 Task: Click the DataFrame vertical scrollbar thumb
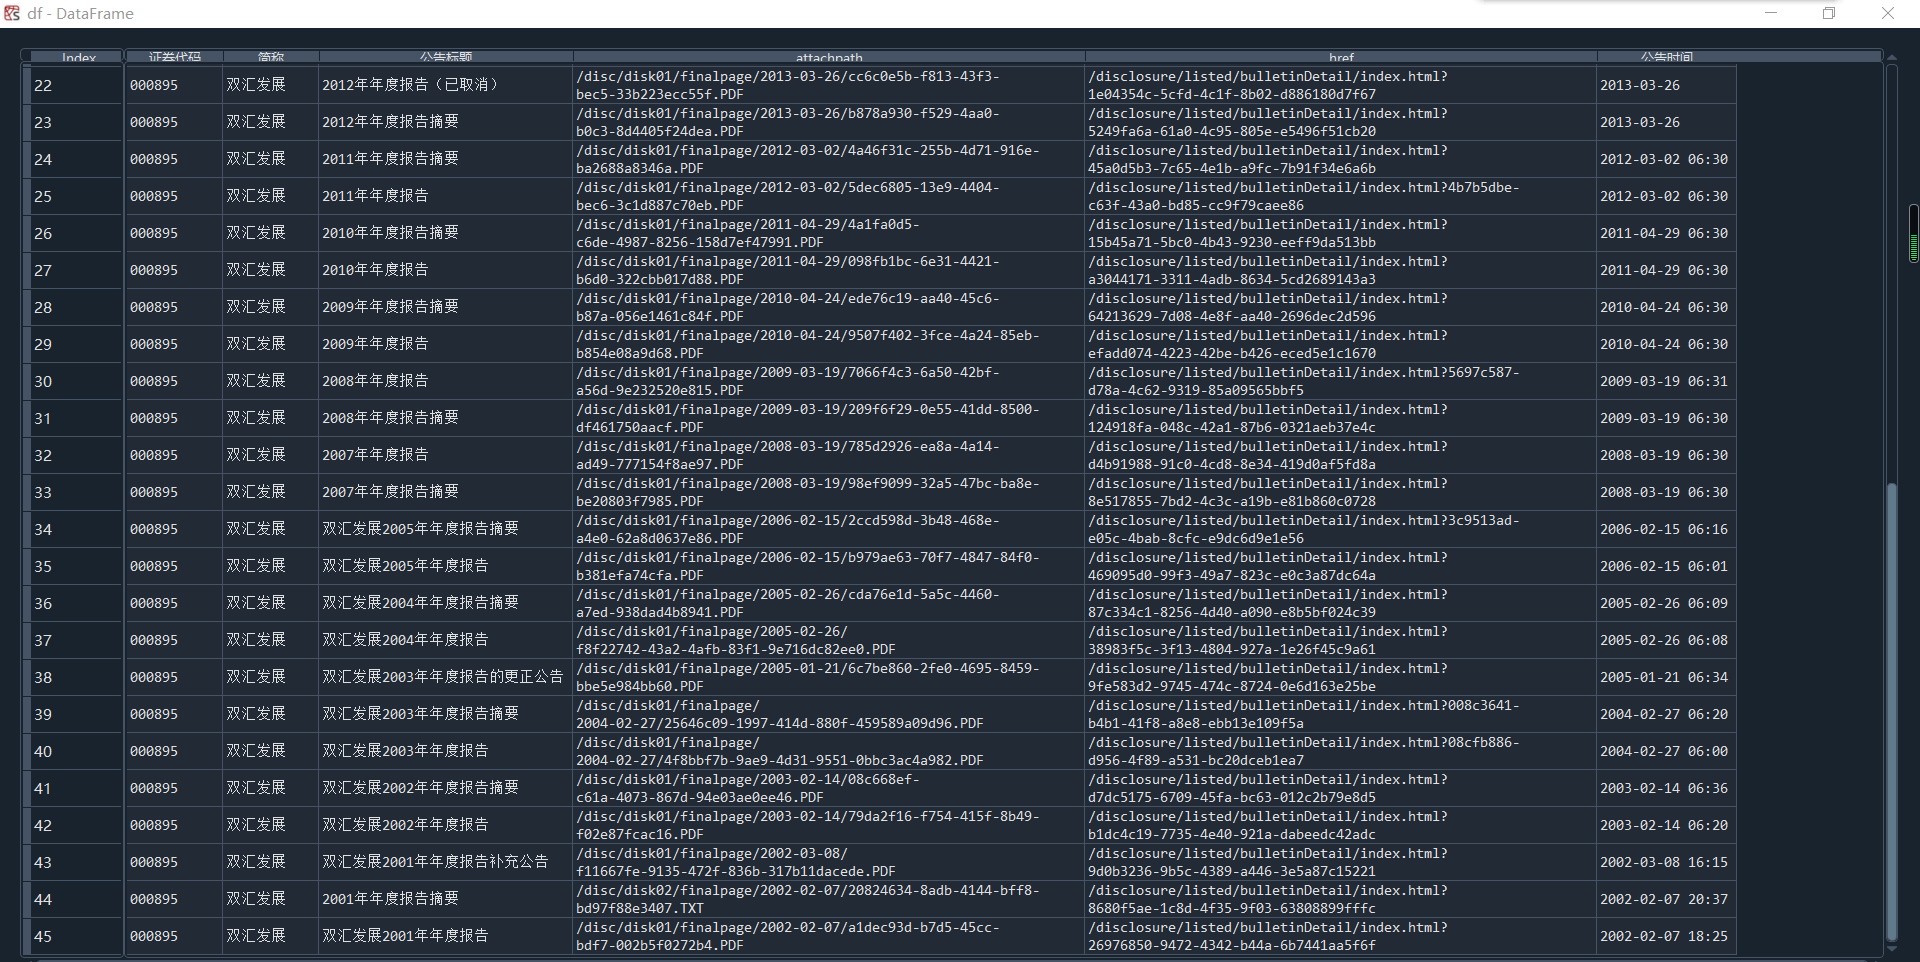[x=1891, y=712]
